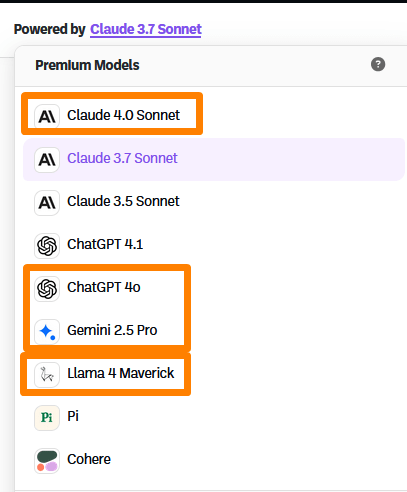Click the Anthropic icon beside Claude 3.5 Sonnet
407x492 pixels.
point(47,202)
